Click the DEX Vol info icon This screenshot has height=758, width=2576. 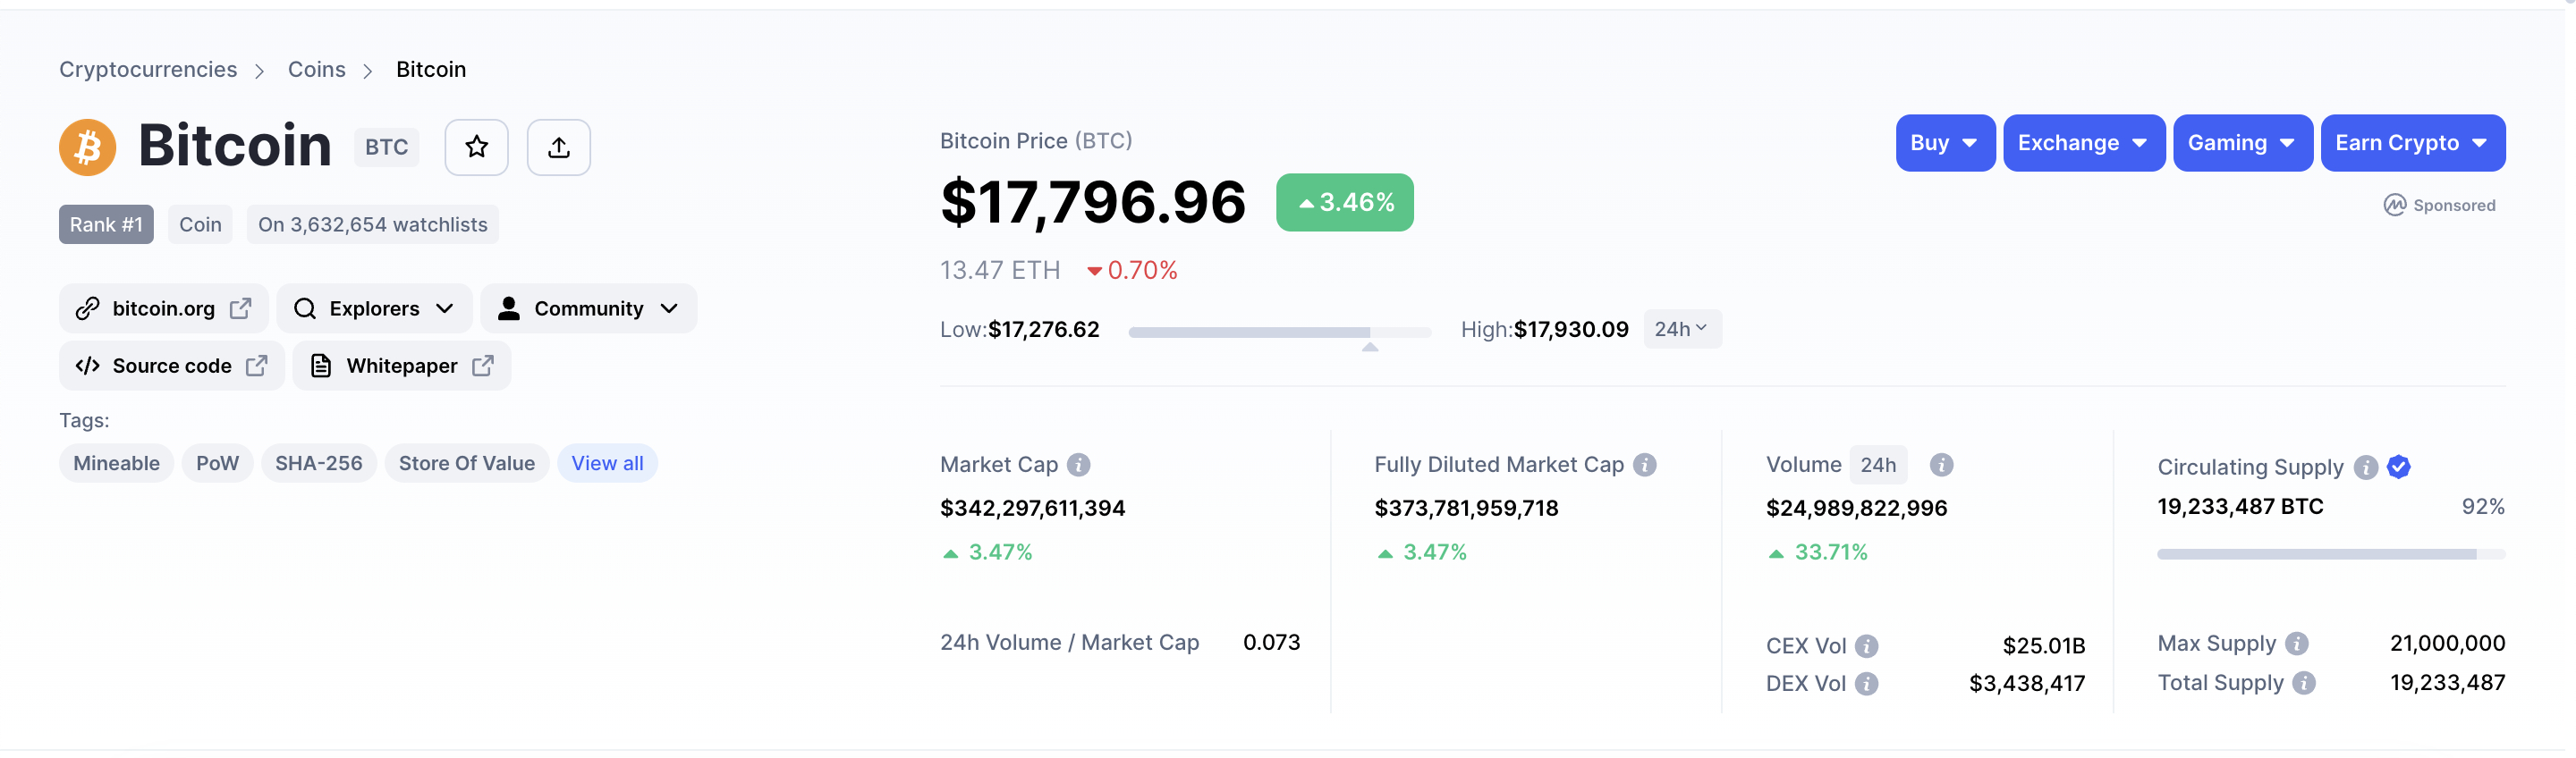click(1865, 683)
